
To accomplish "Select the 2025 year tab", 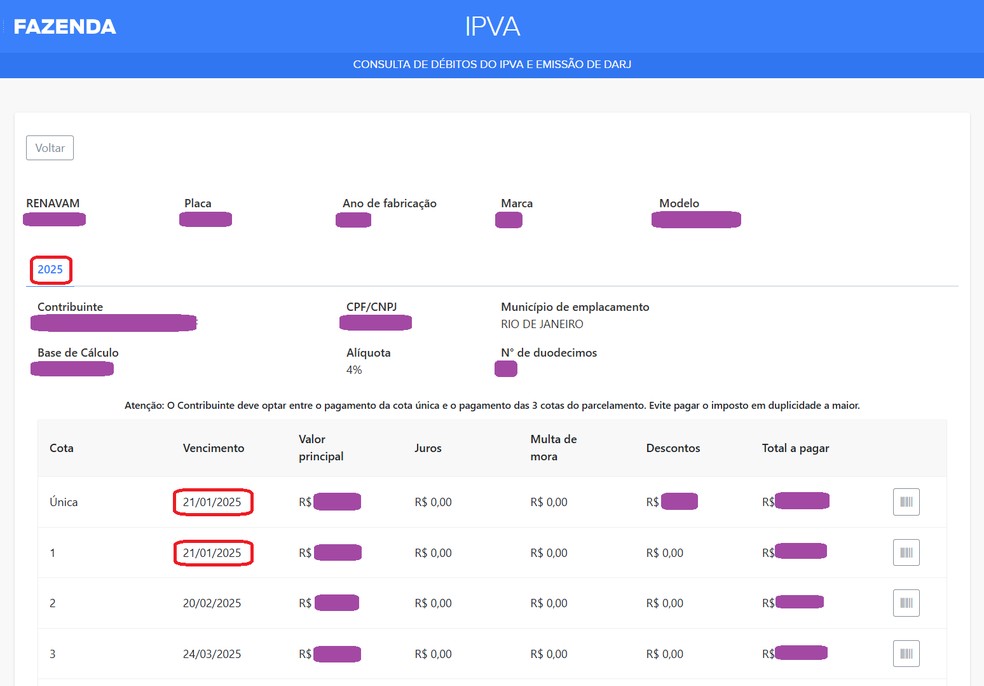I will 50,270.
